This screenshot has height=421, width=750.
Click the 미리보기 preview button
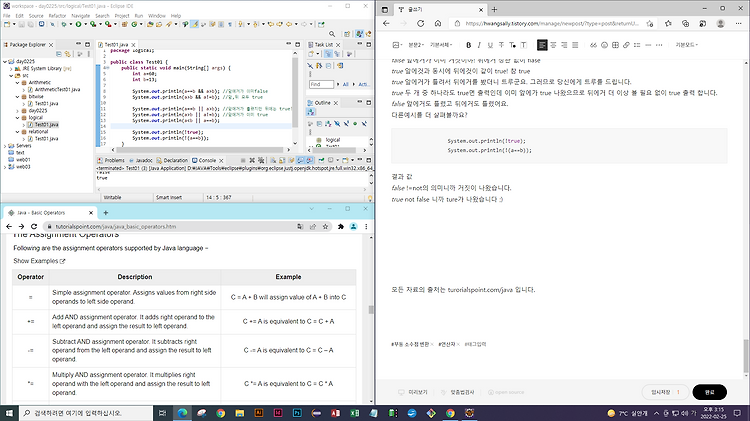413,392
